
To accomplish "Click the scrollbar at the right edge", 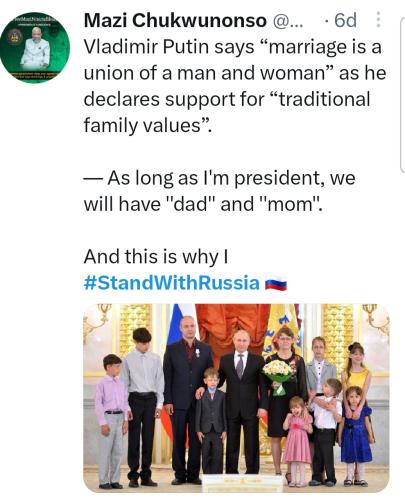I will pos(402,95).
